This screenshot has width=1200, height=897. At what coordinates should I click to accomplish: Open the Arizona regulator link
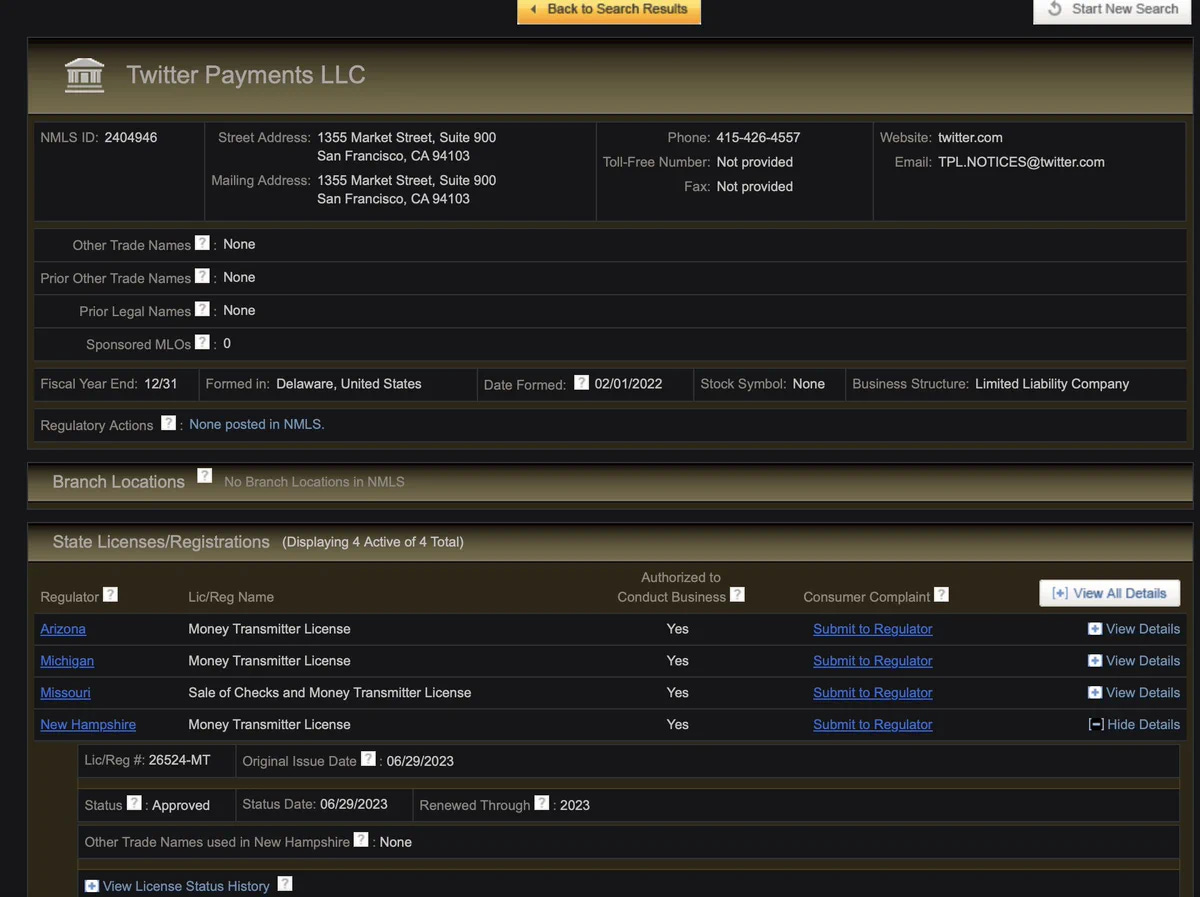(63, 629)
